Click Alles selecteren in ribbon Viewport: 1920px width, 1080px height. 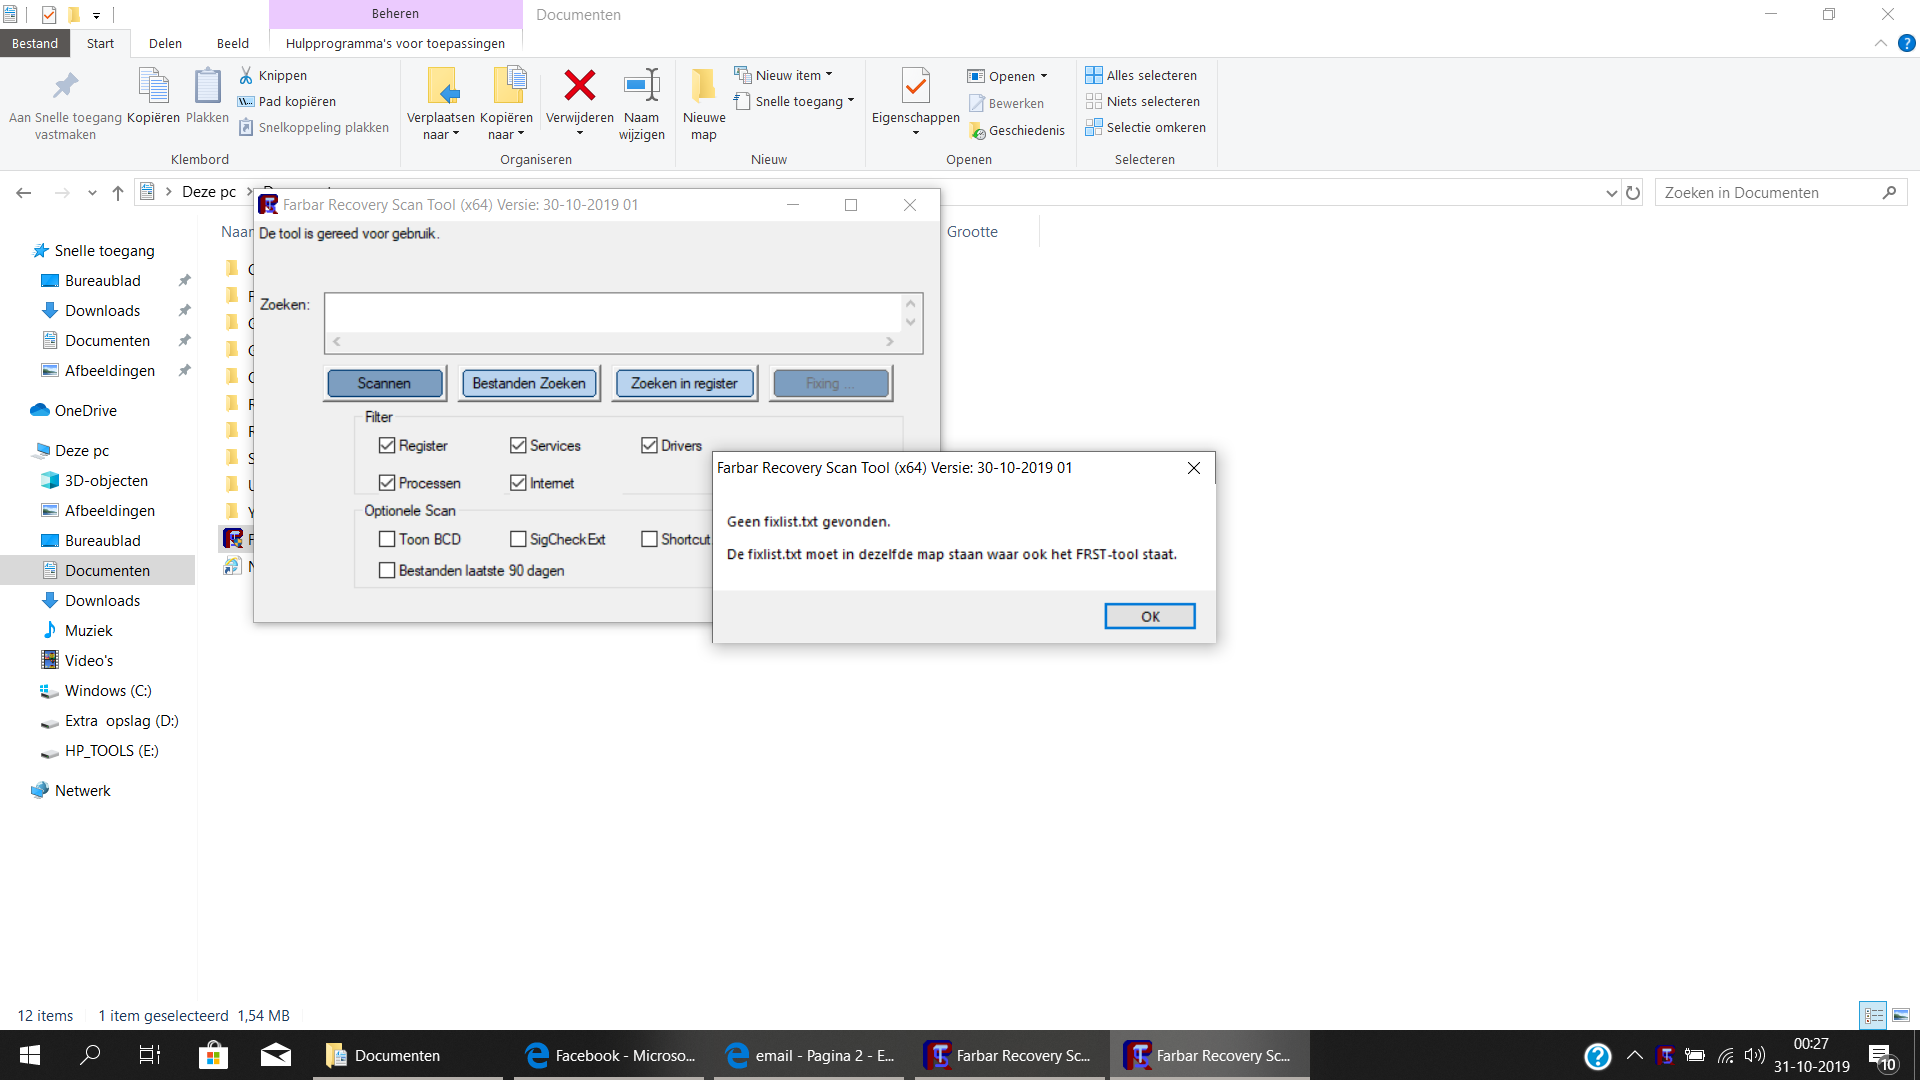pos(1141,75)
